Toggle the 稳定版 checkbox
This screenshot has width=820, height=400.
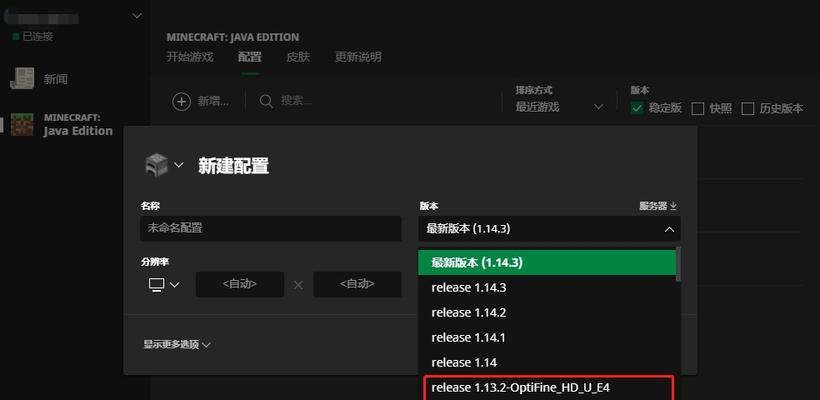click(x=636, y=108)
